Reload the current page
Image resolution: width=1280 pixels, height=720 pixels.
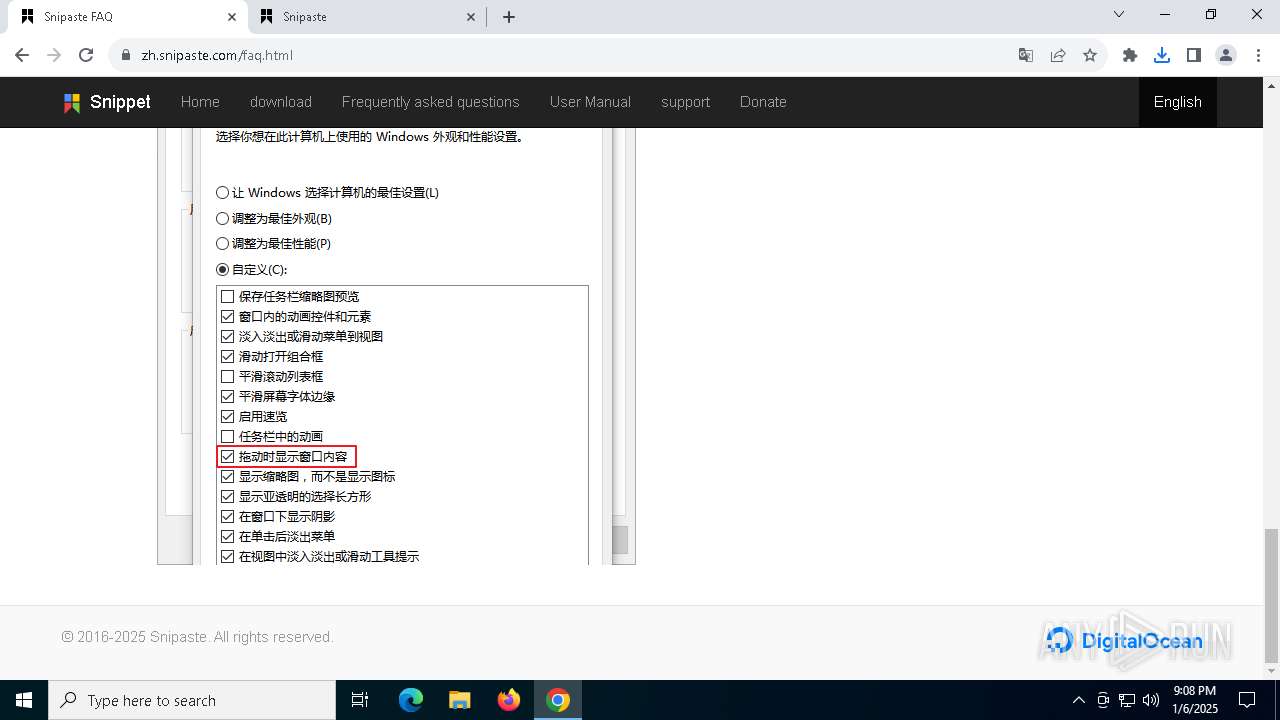click(x=86, y=55)
